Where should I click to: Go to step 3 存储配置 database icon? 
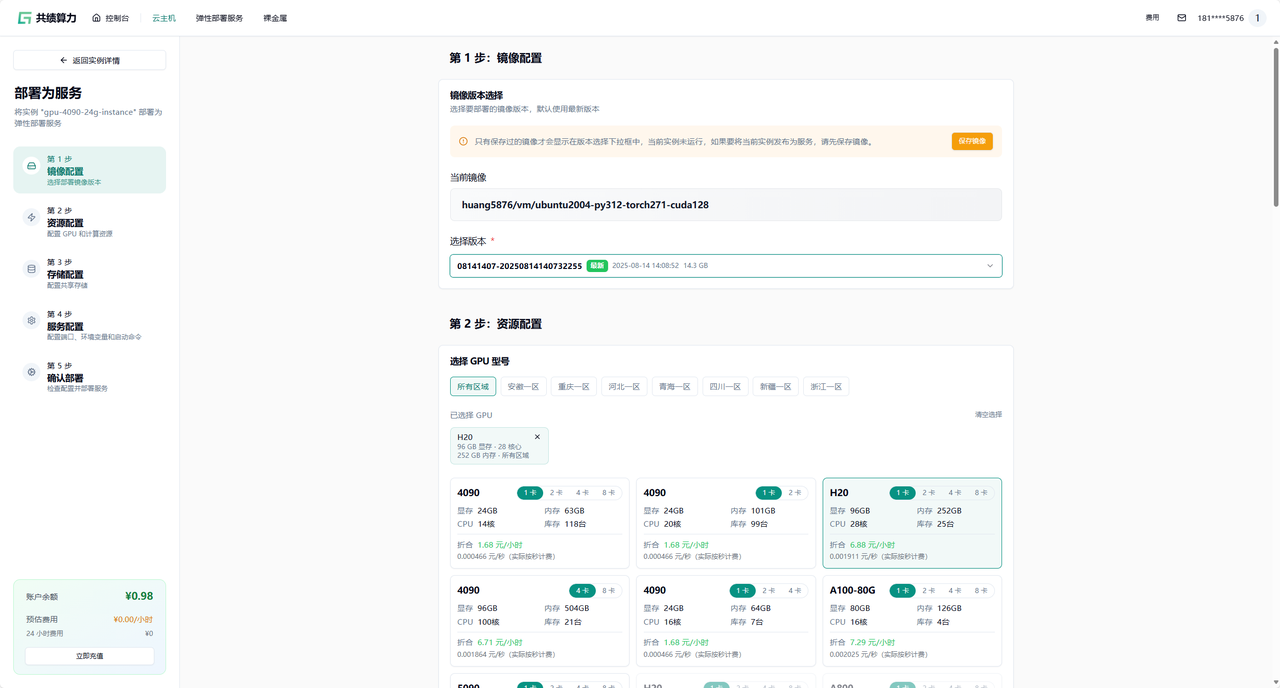click(x=31, y=269)
